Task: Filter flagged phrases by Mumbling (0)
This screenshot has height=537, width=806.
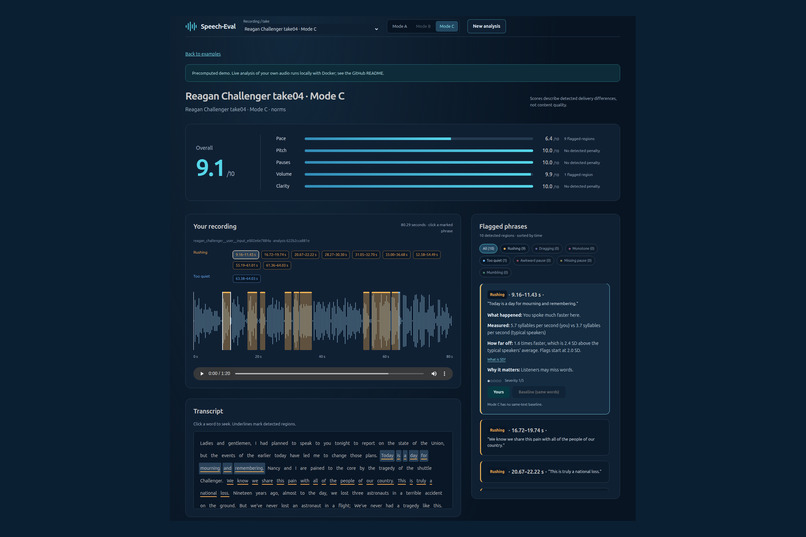Action: [496, 272]
